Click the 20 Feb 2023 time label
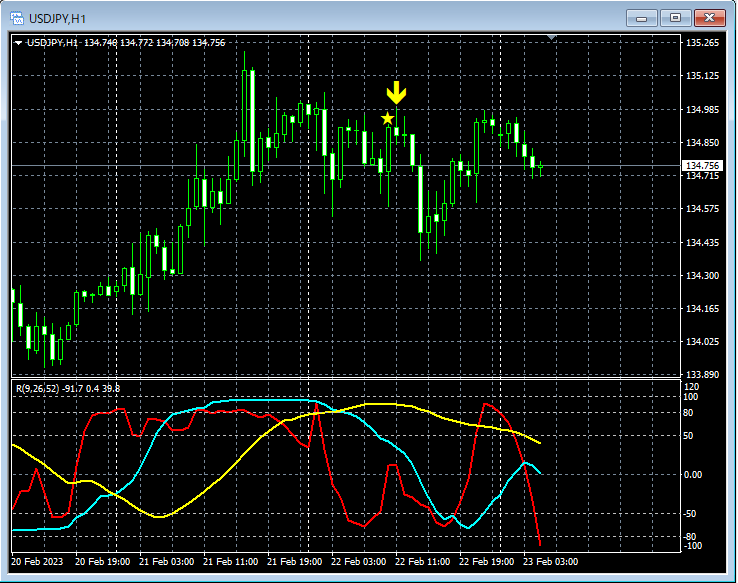This screenshot has width=738, height=583. click(37, 562)
